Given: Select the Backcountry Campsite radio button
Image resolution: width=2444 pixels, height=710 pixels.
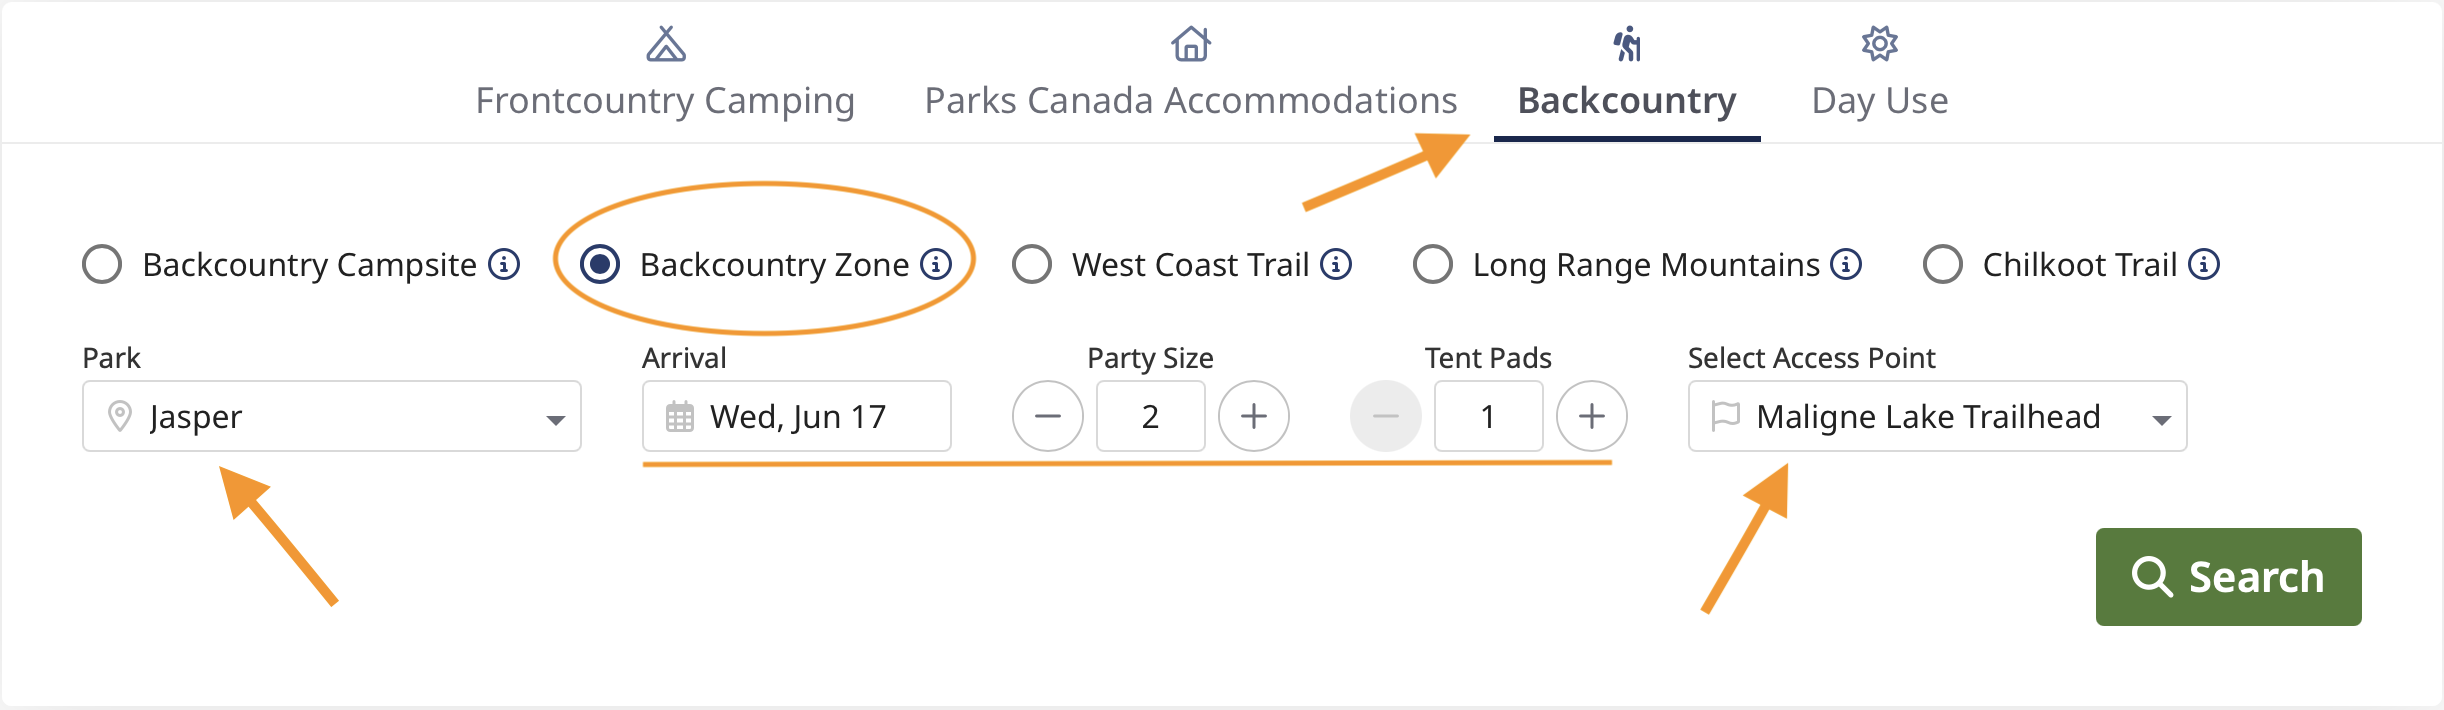Looking at the screenshot, I should (x=102, y=265).
